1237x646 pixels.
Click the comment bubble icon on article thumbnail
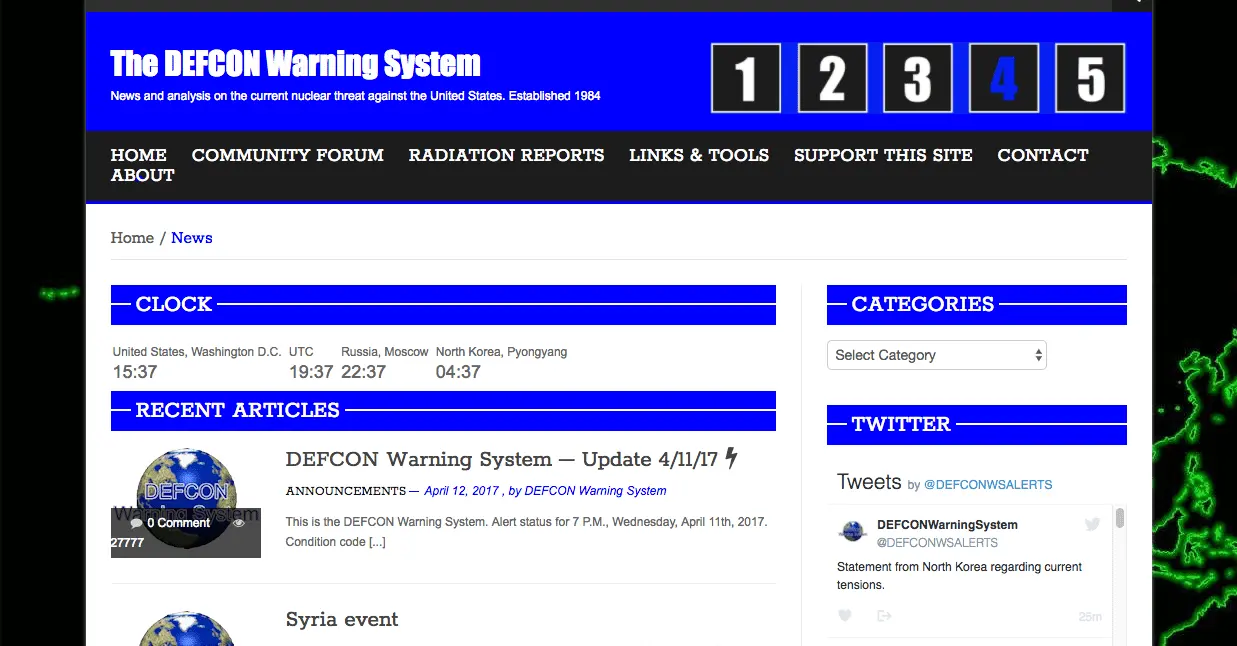(137, 523)
